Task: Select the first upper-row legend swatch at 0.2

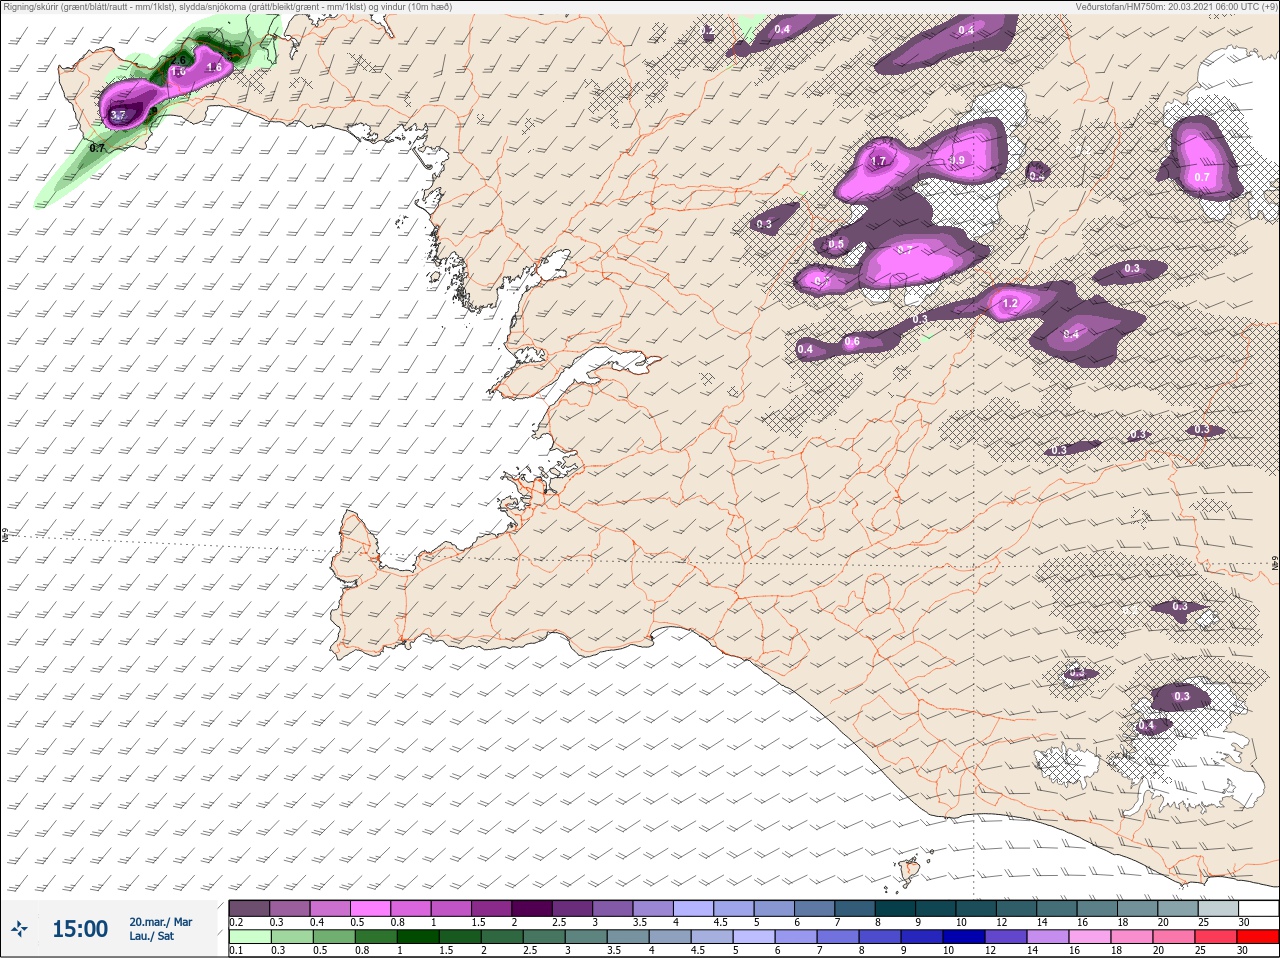Action: 249,908
